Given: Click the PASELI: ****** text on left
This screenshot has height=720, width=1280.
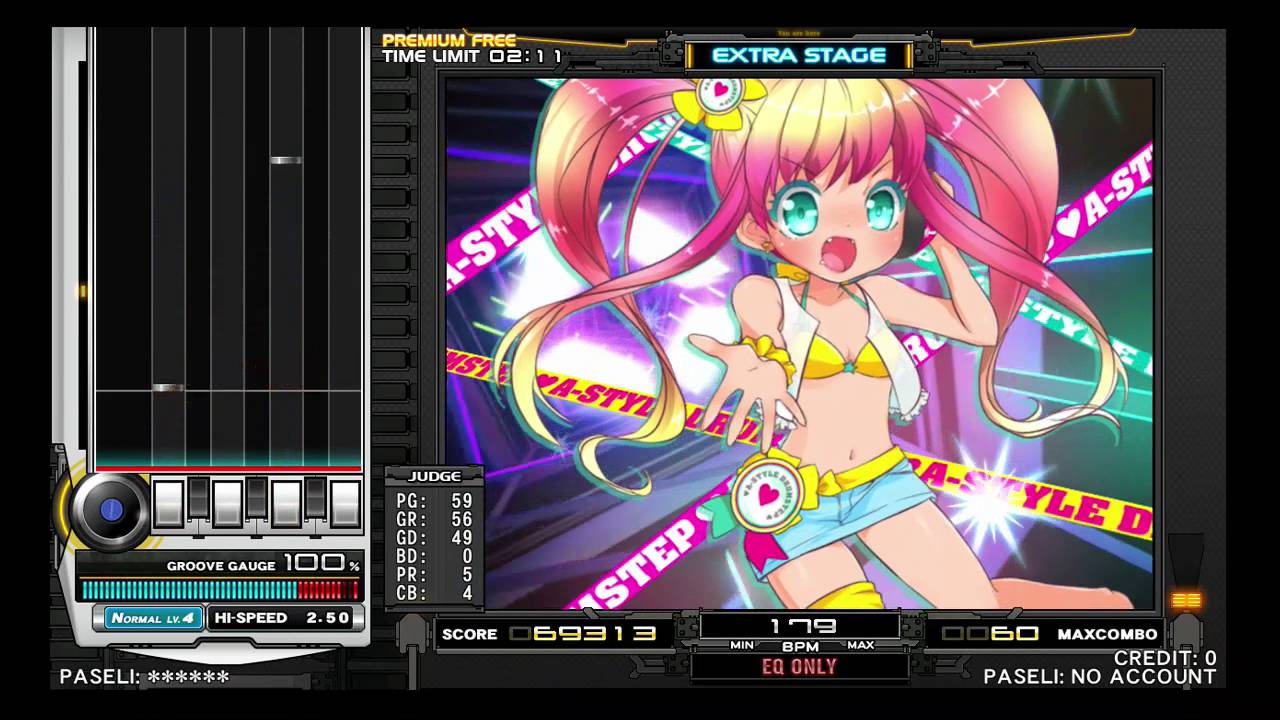Looking at the screenshot, I should pyautogui.click(x=144, y=677).
